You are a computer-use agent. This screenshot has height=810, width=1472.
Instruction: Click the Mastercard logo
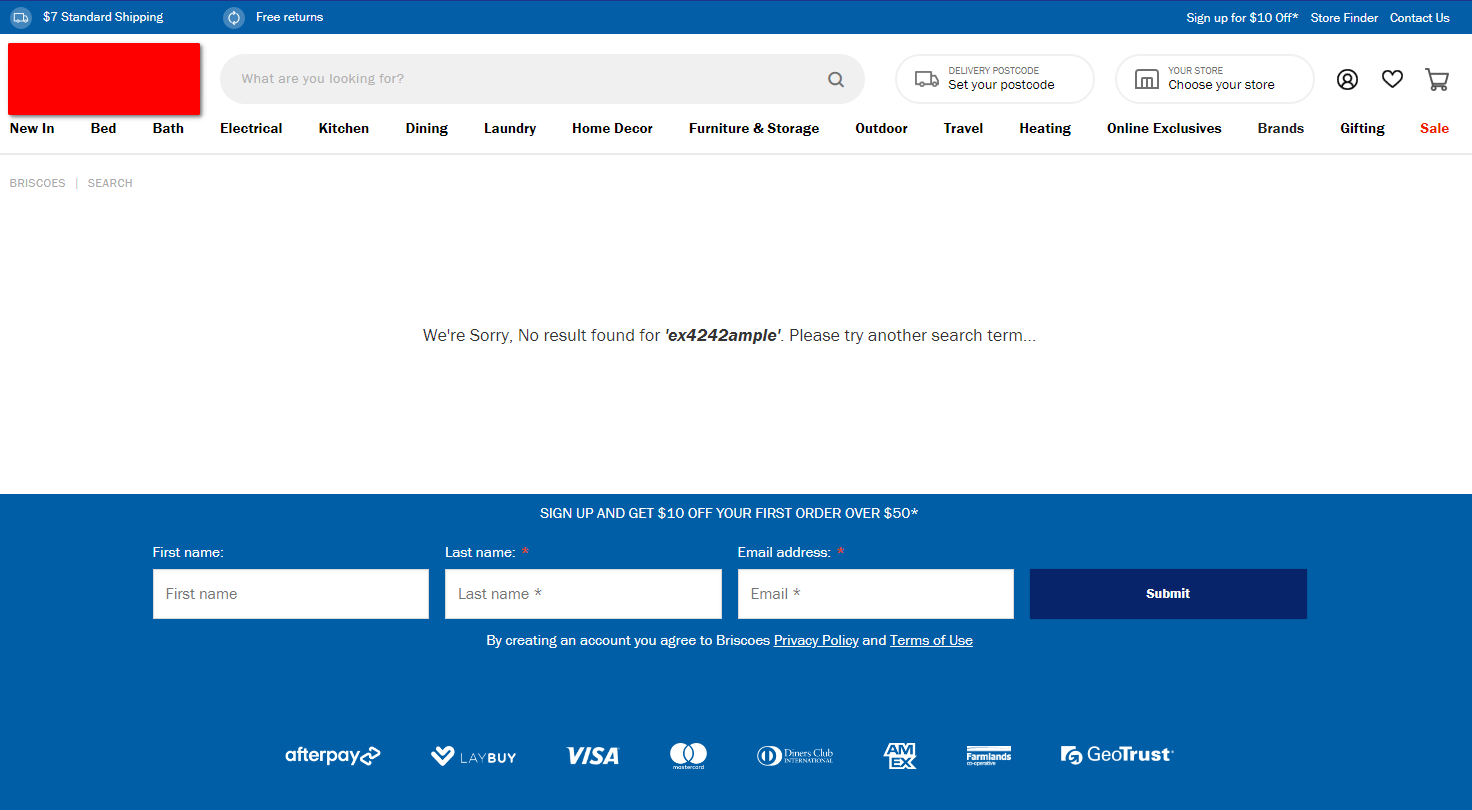pyautogui.click(x=688, y=756)
